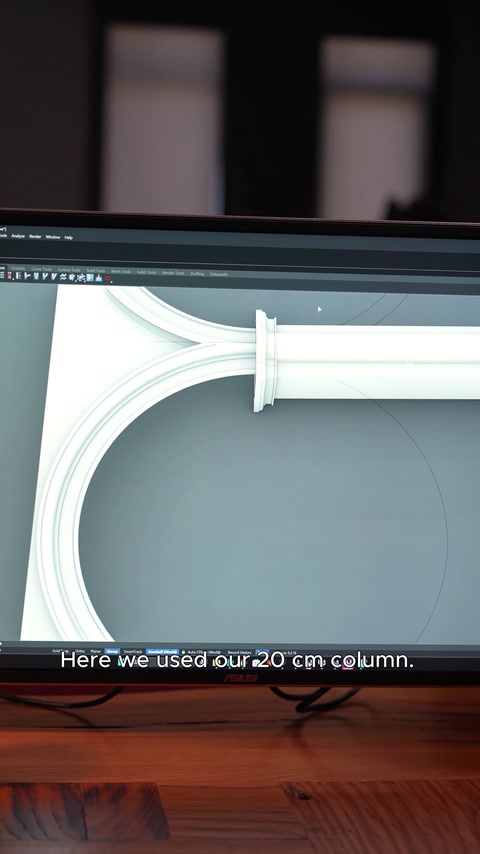Click the red icon ending the toolbar row

tap(107, 278)
